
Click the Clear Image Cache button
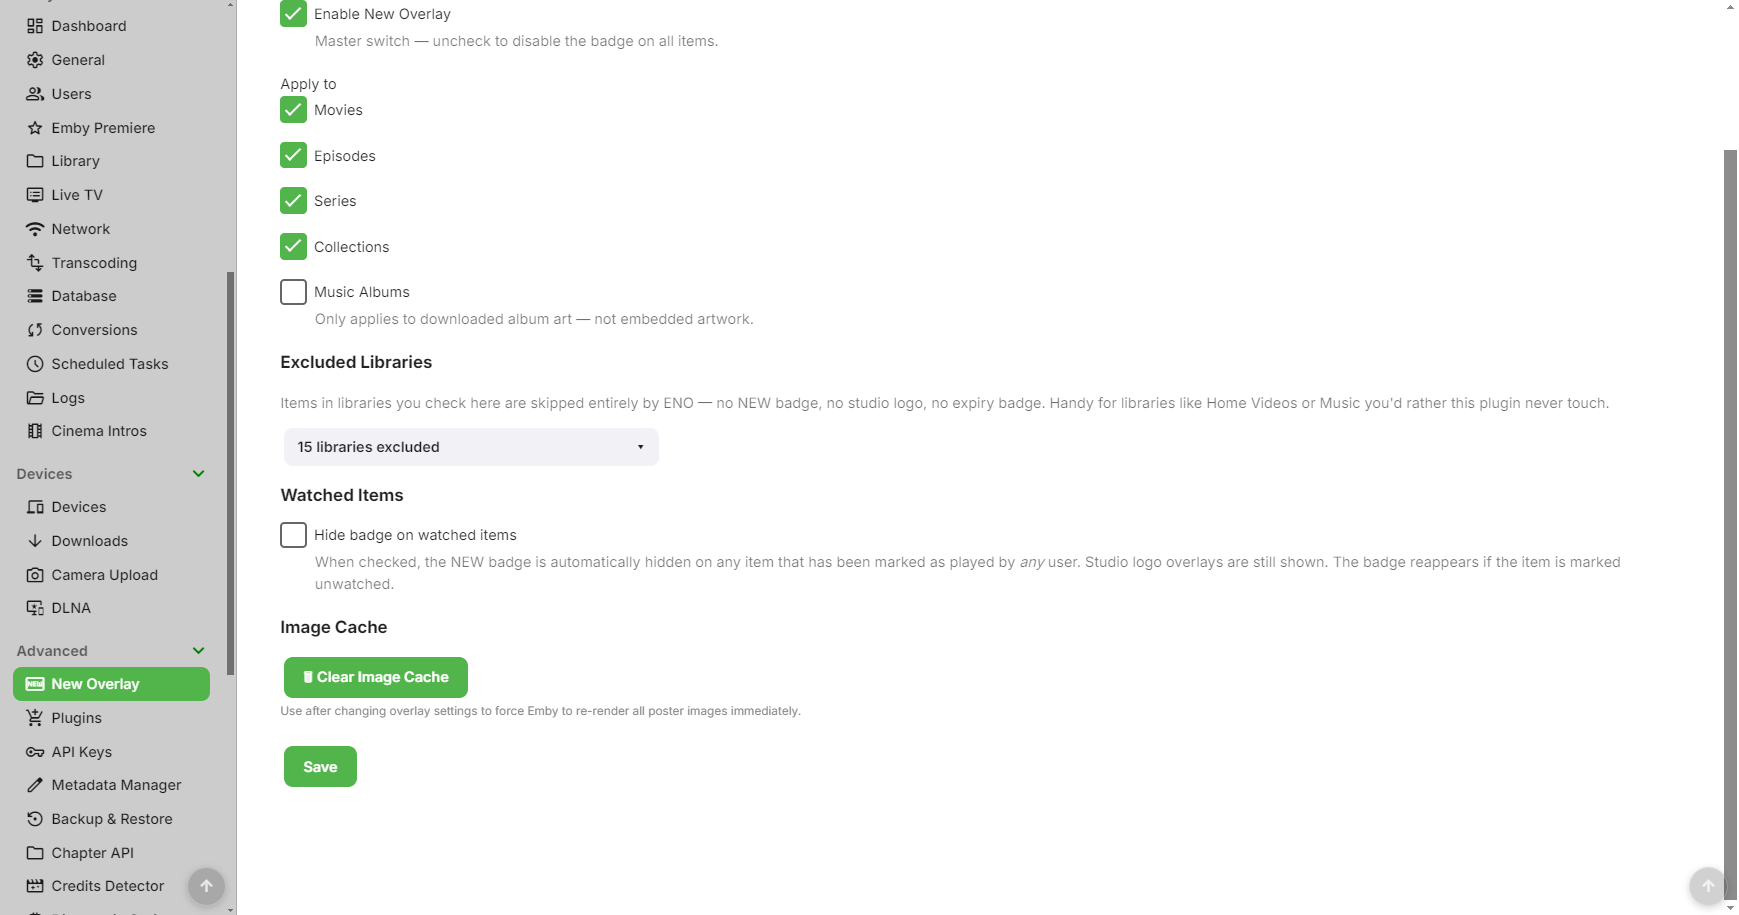tap(376, 677)
